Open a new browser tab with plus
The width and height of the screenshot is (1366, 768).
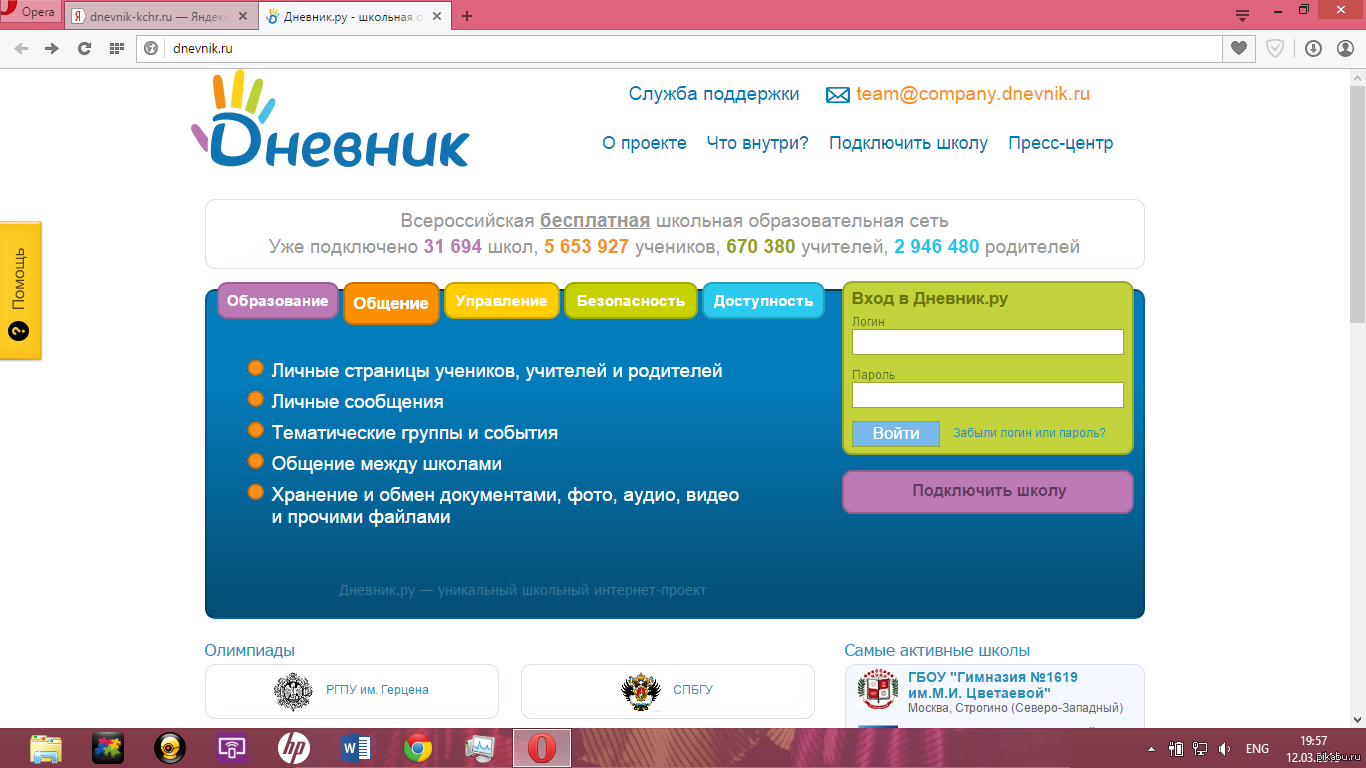pyautogui.click(x=467, y=16)
